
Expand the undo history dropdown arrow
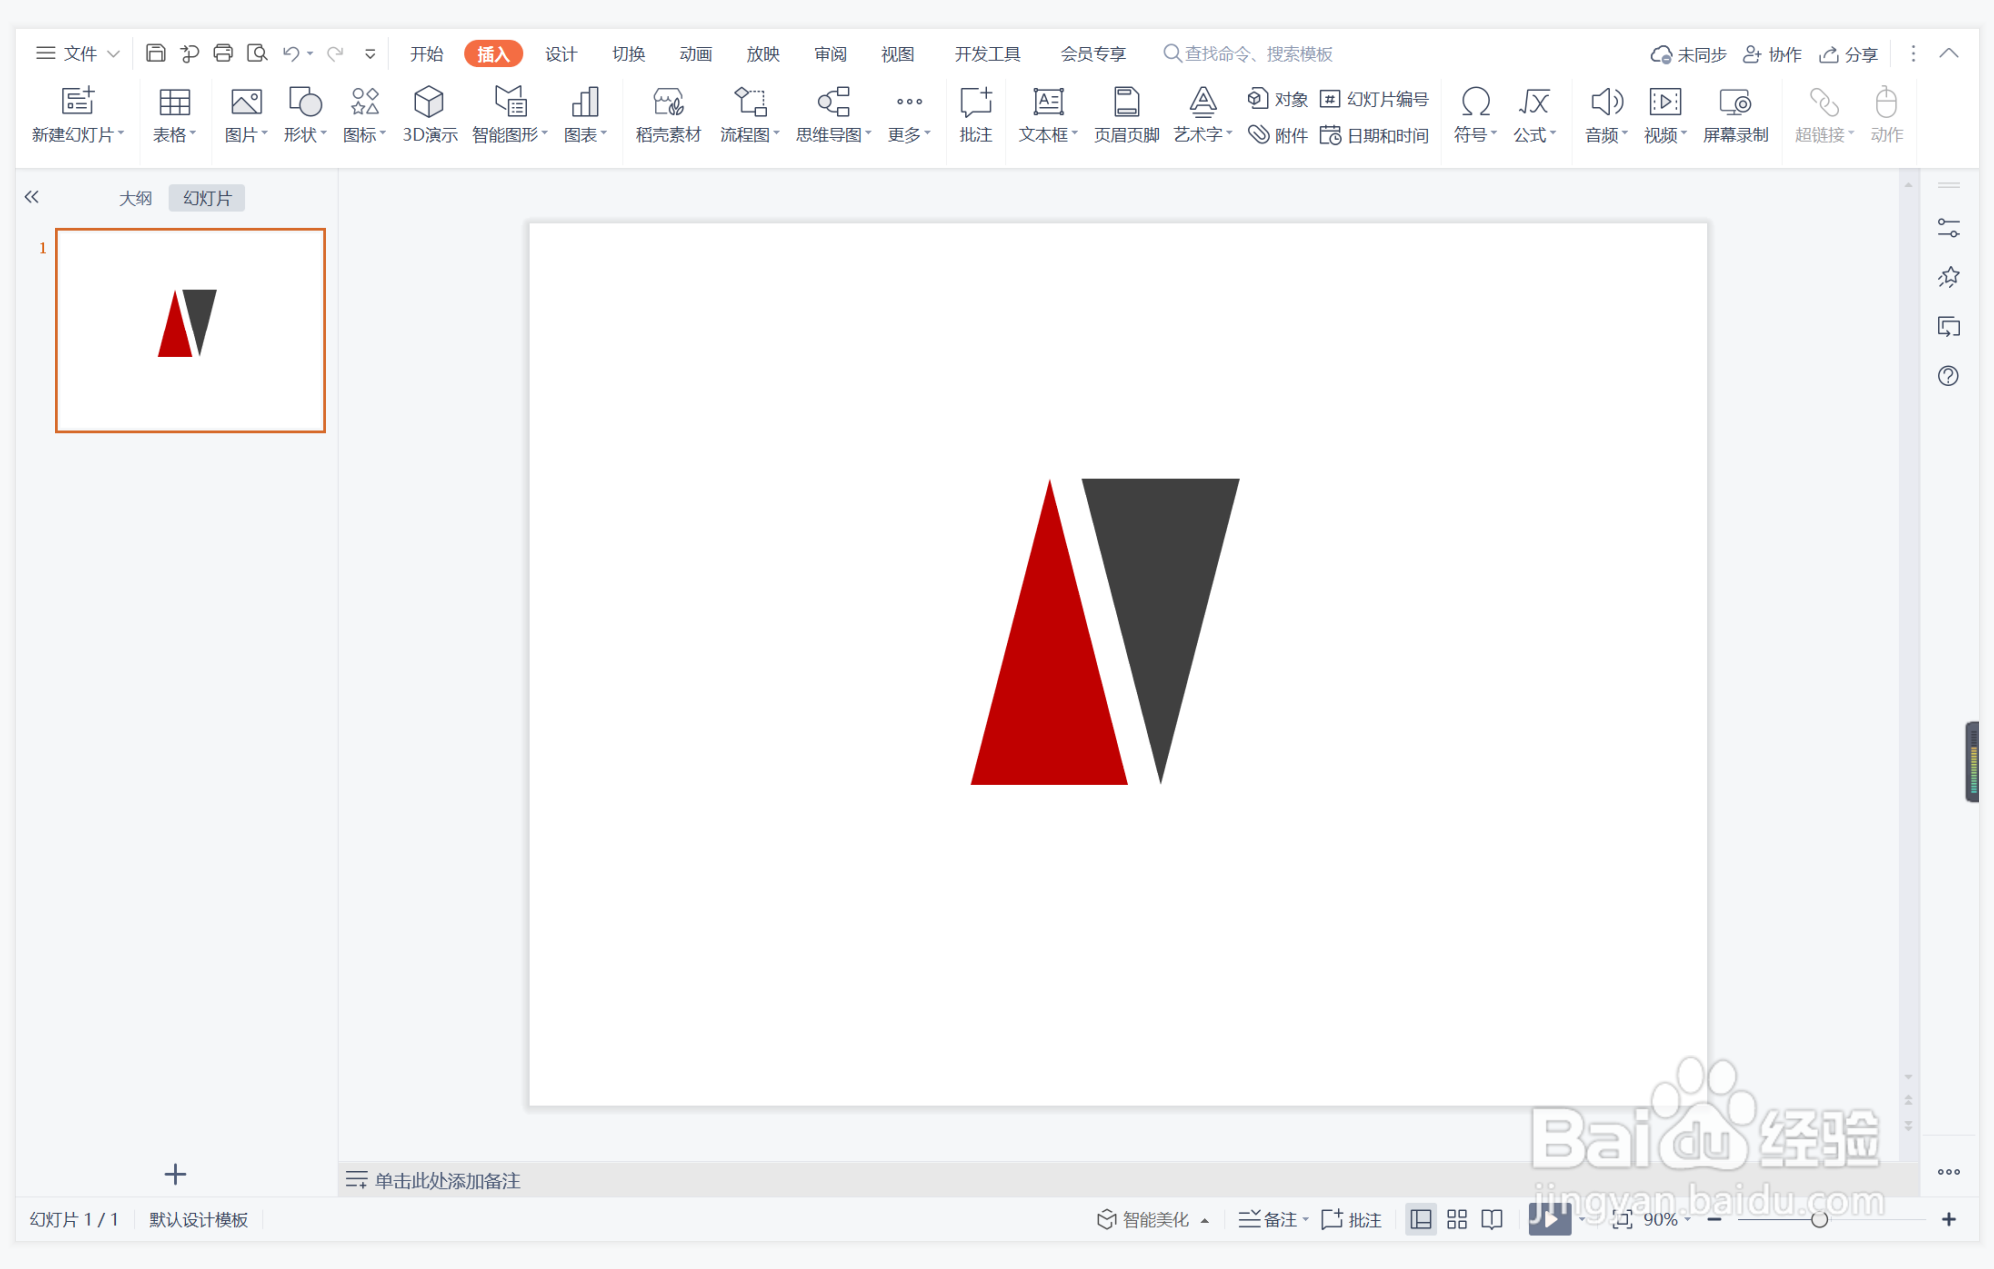click(x=310, y=54)
